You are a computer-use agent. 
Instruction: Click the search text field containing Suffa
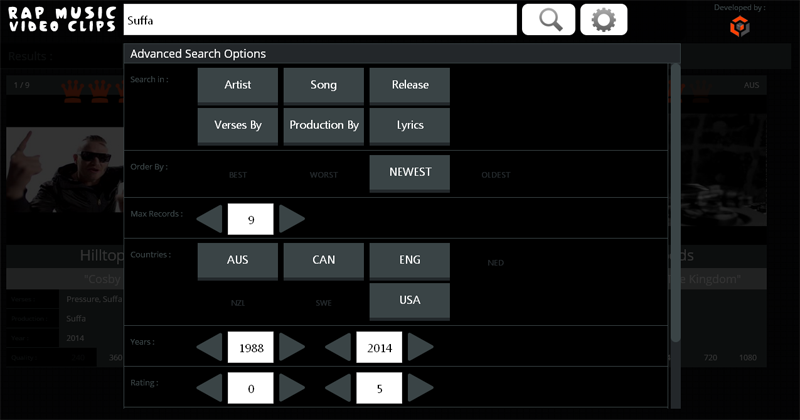(320, 20)
